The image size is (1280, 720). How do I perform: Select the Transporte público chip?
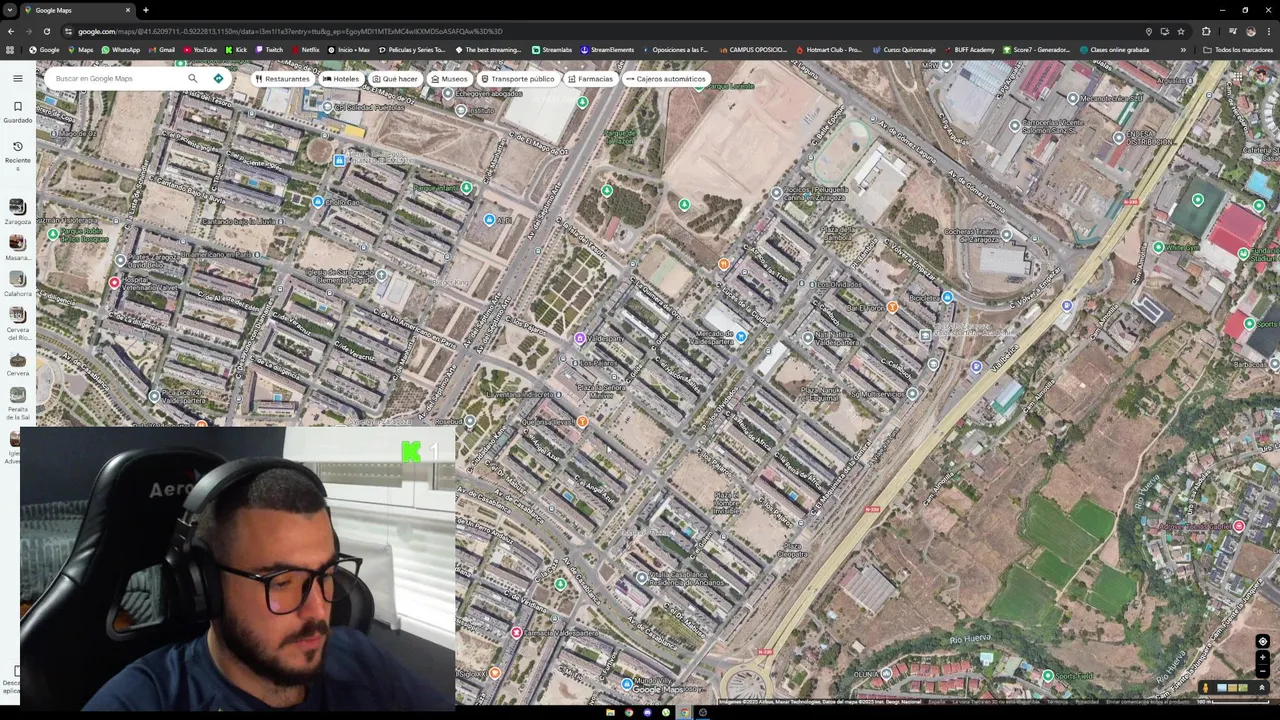(x=517, y=79)
